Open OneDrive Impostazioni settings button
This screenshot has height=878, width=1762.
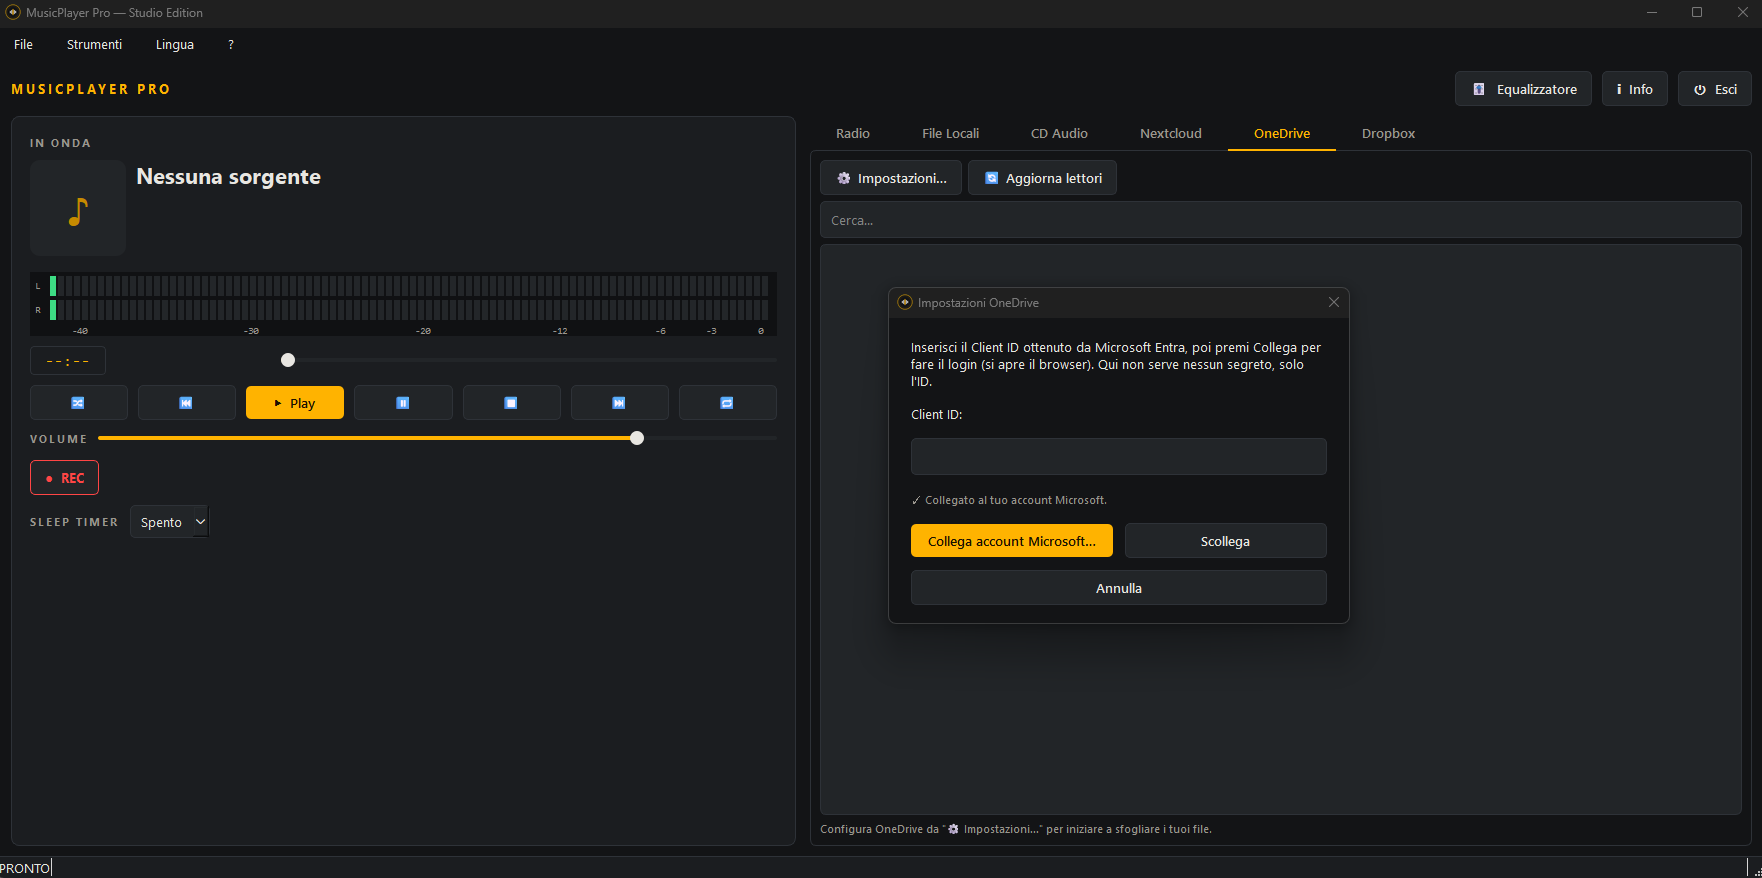pyautogui.click(x=891, y=178)
